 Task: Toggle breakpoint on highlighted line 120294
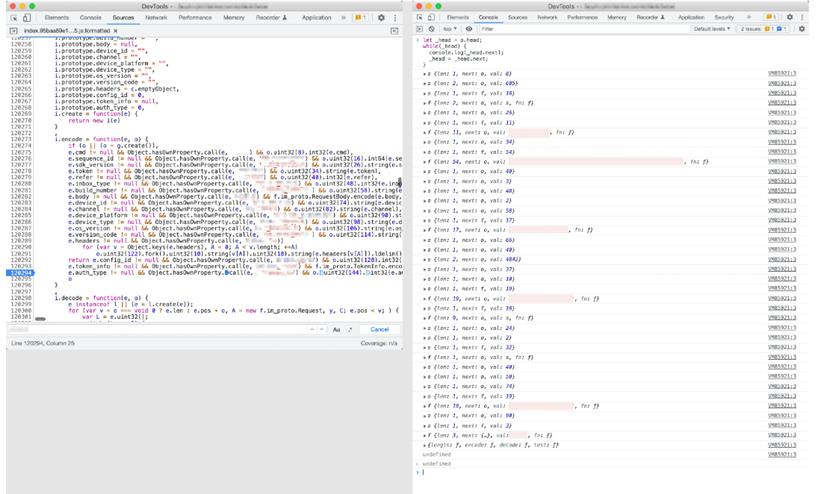20,273
